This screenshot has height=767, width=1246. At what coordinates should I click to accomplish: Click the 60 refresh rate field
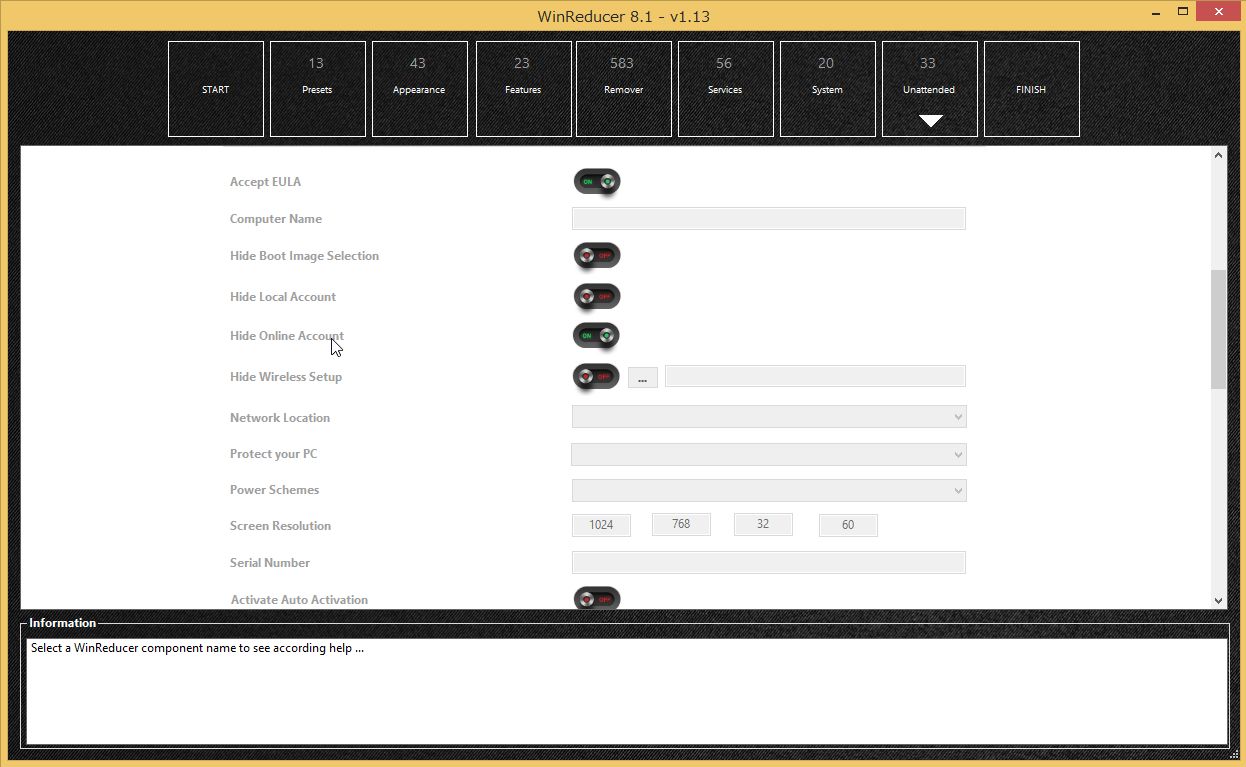pos(848,525)
